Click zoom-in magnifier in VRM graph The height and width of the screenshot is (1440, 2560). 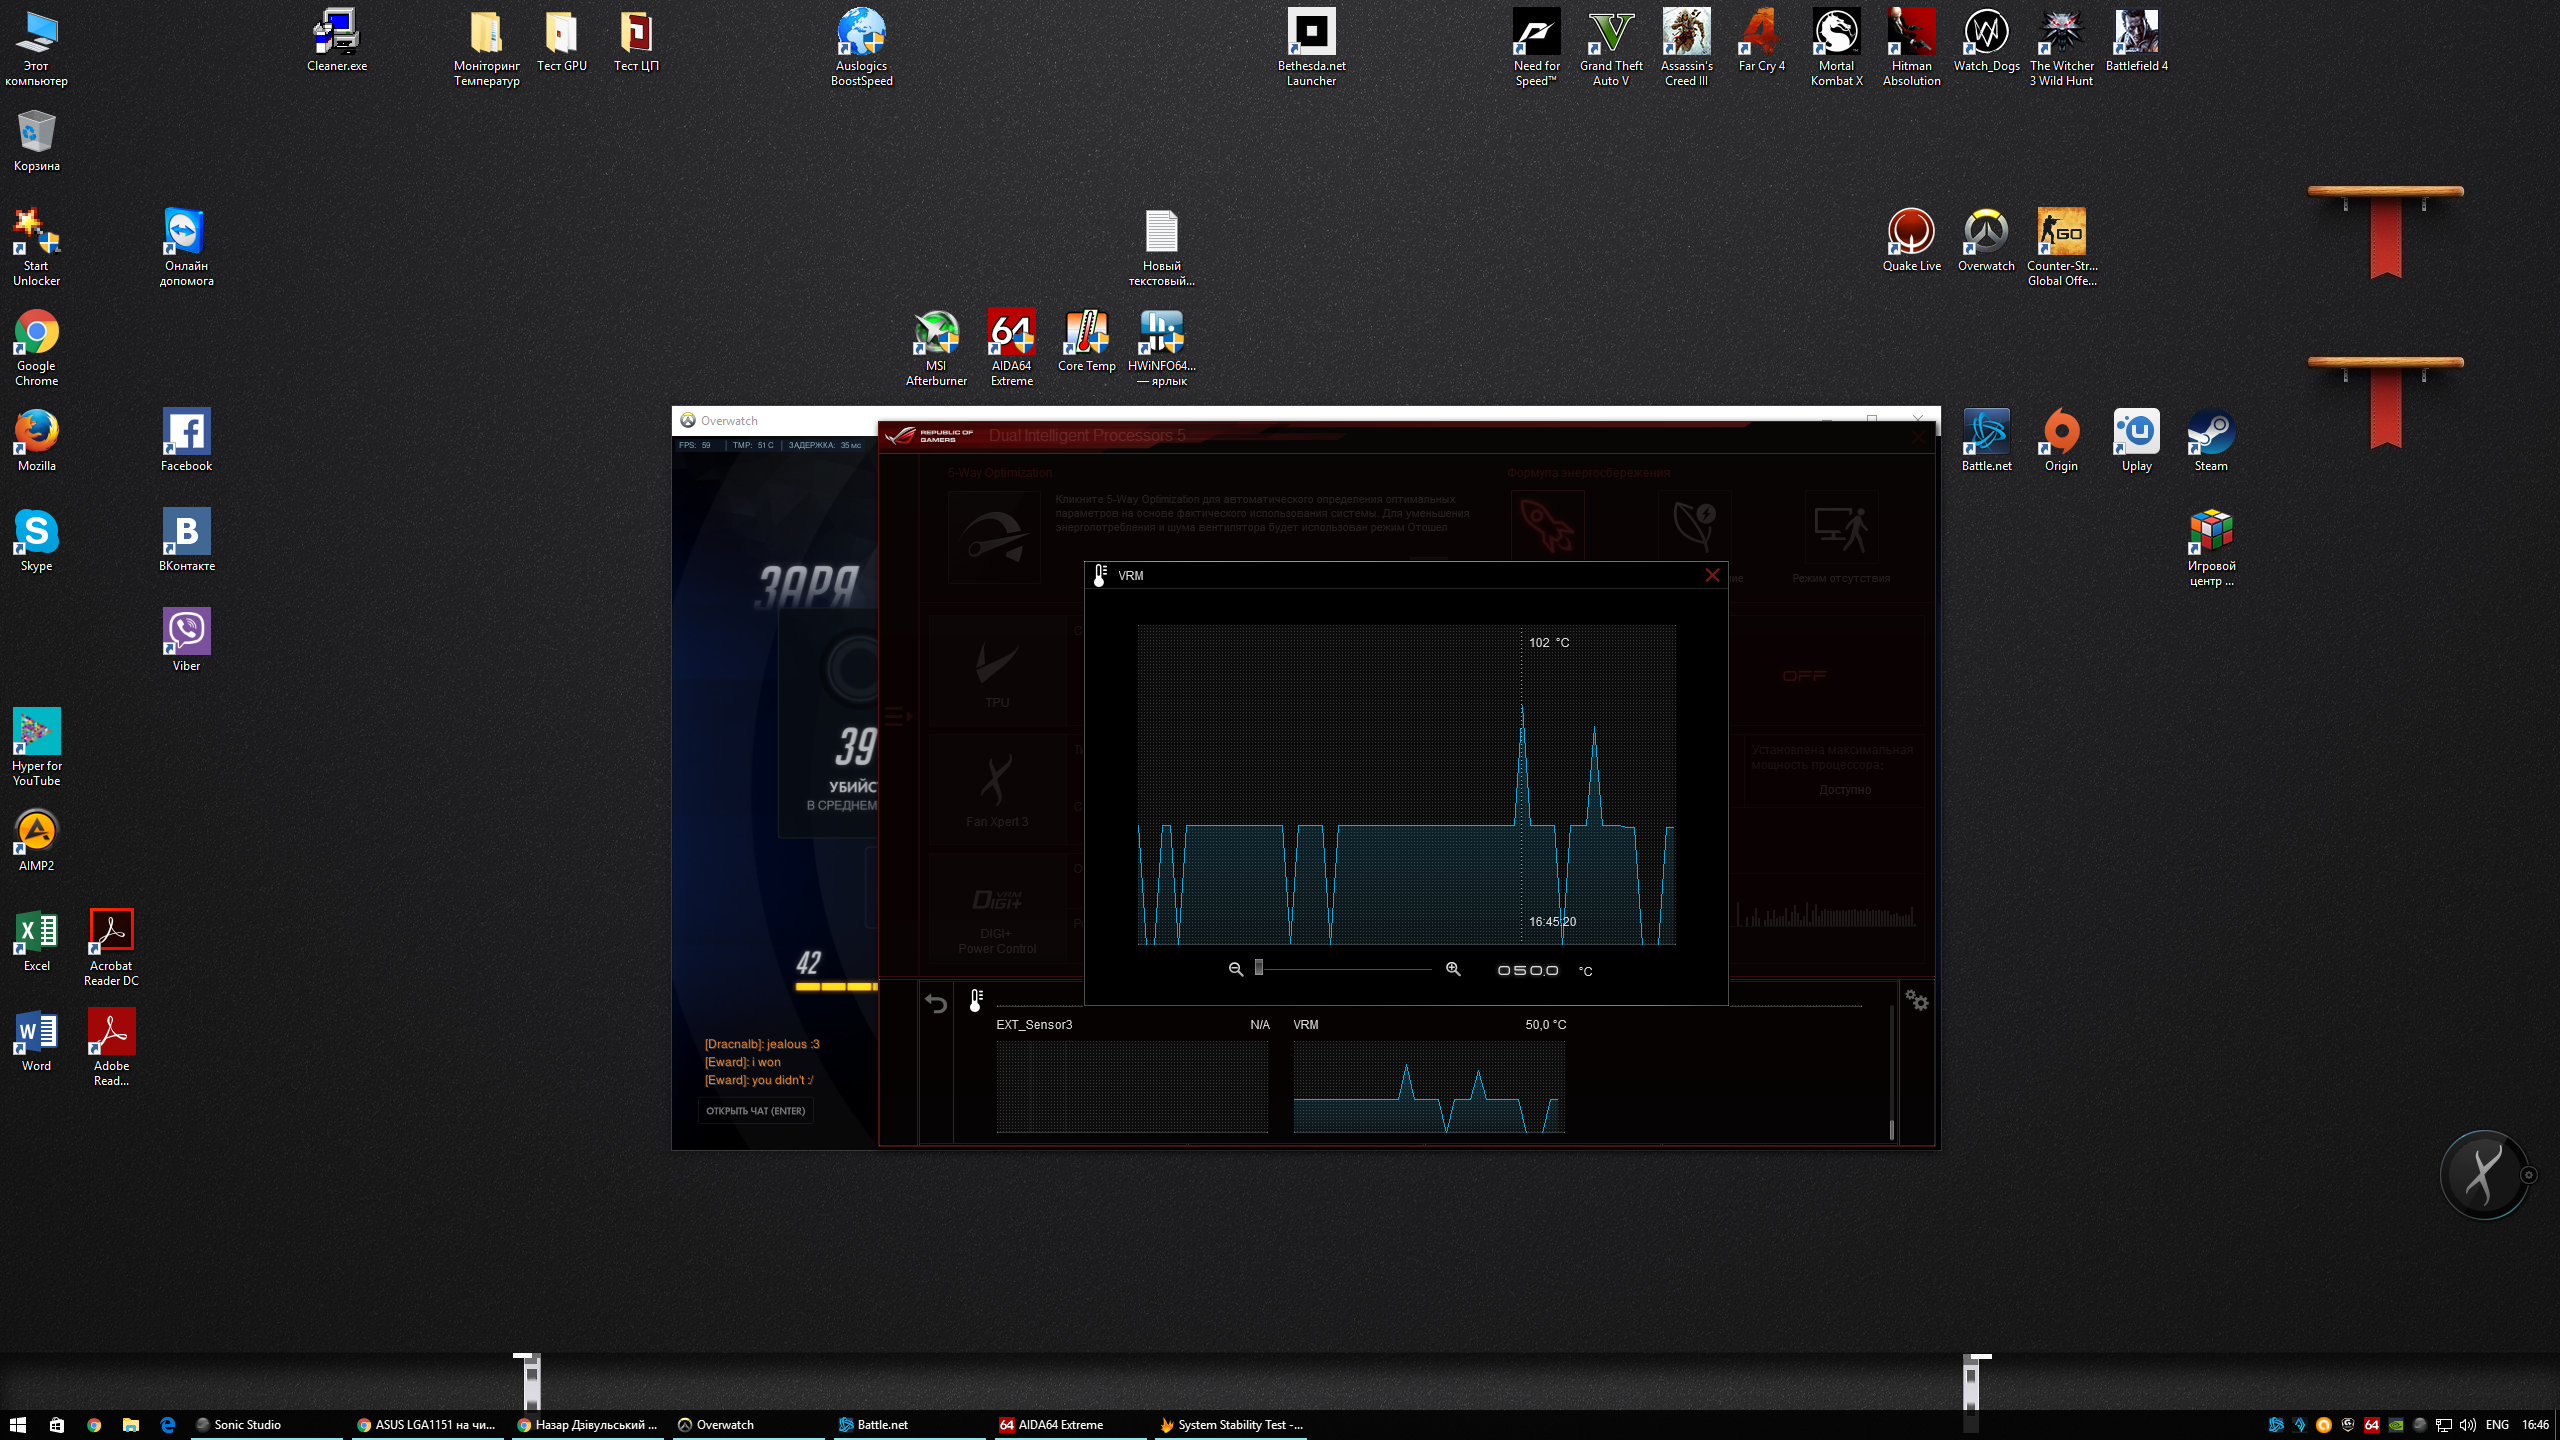pyautogui.click(x=1453, y=969)
